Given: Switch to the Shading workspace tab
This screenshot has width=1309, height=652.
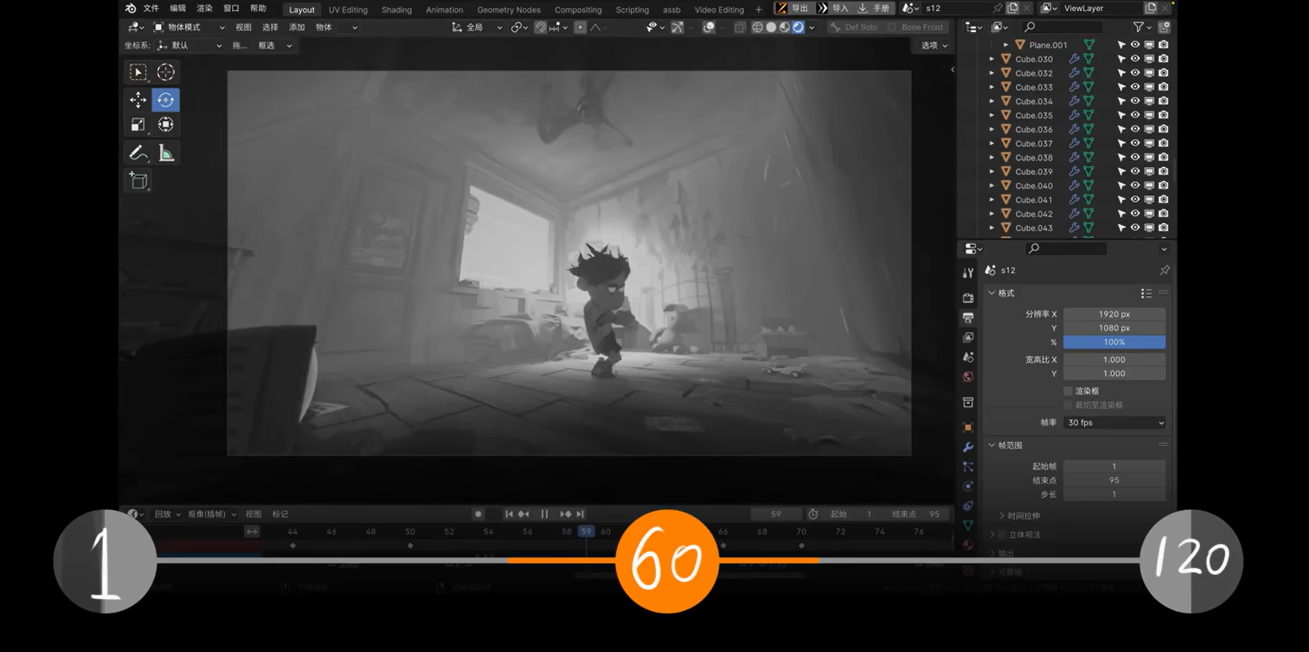Looking at the screenshot, I should pos(396,10).
